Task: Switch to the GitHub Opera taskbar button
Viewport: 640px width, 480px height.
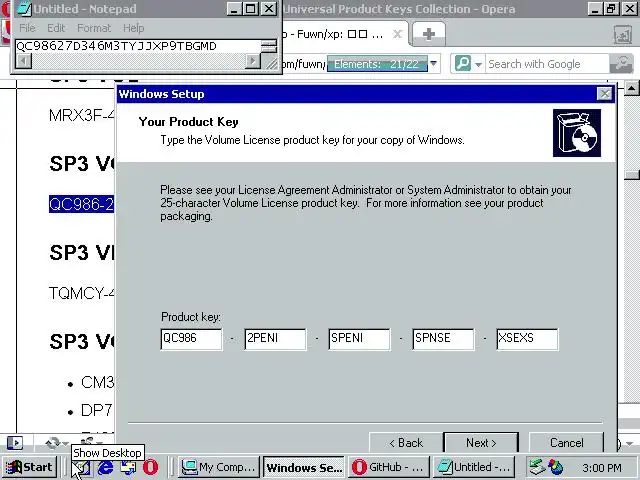Action: [x=389, y=467]
